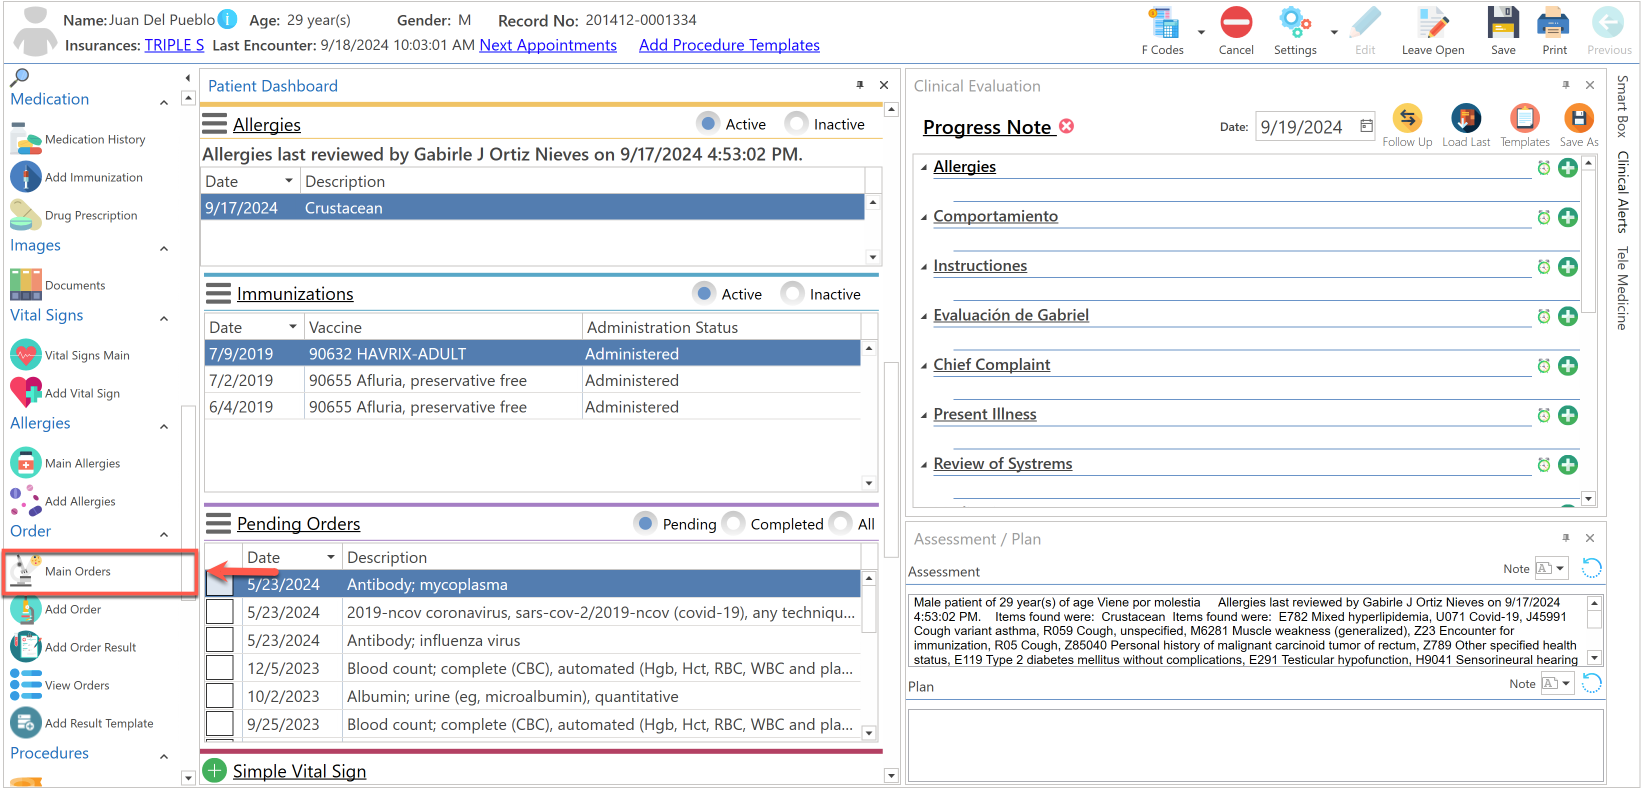
Task: Collapse the Present Illness section triangle
Action: coord(924,416)
